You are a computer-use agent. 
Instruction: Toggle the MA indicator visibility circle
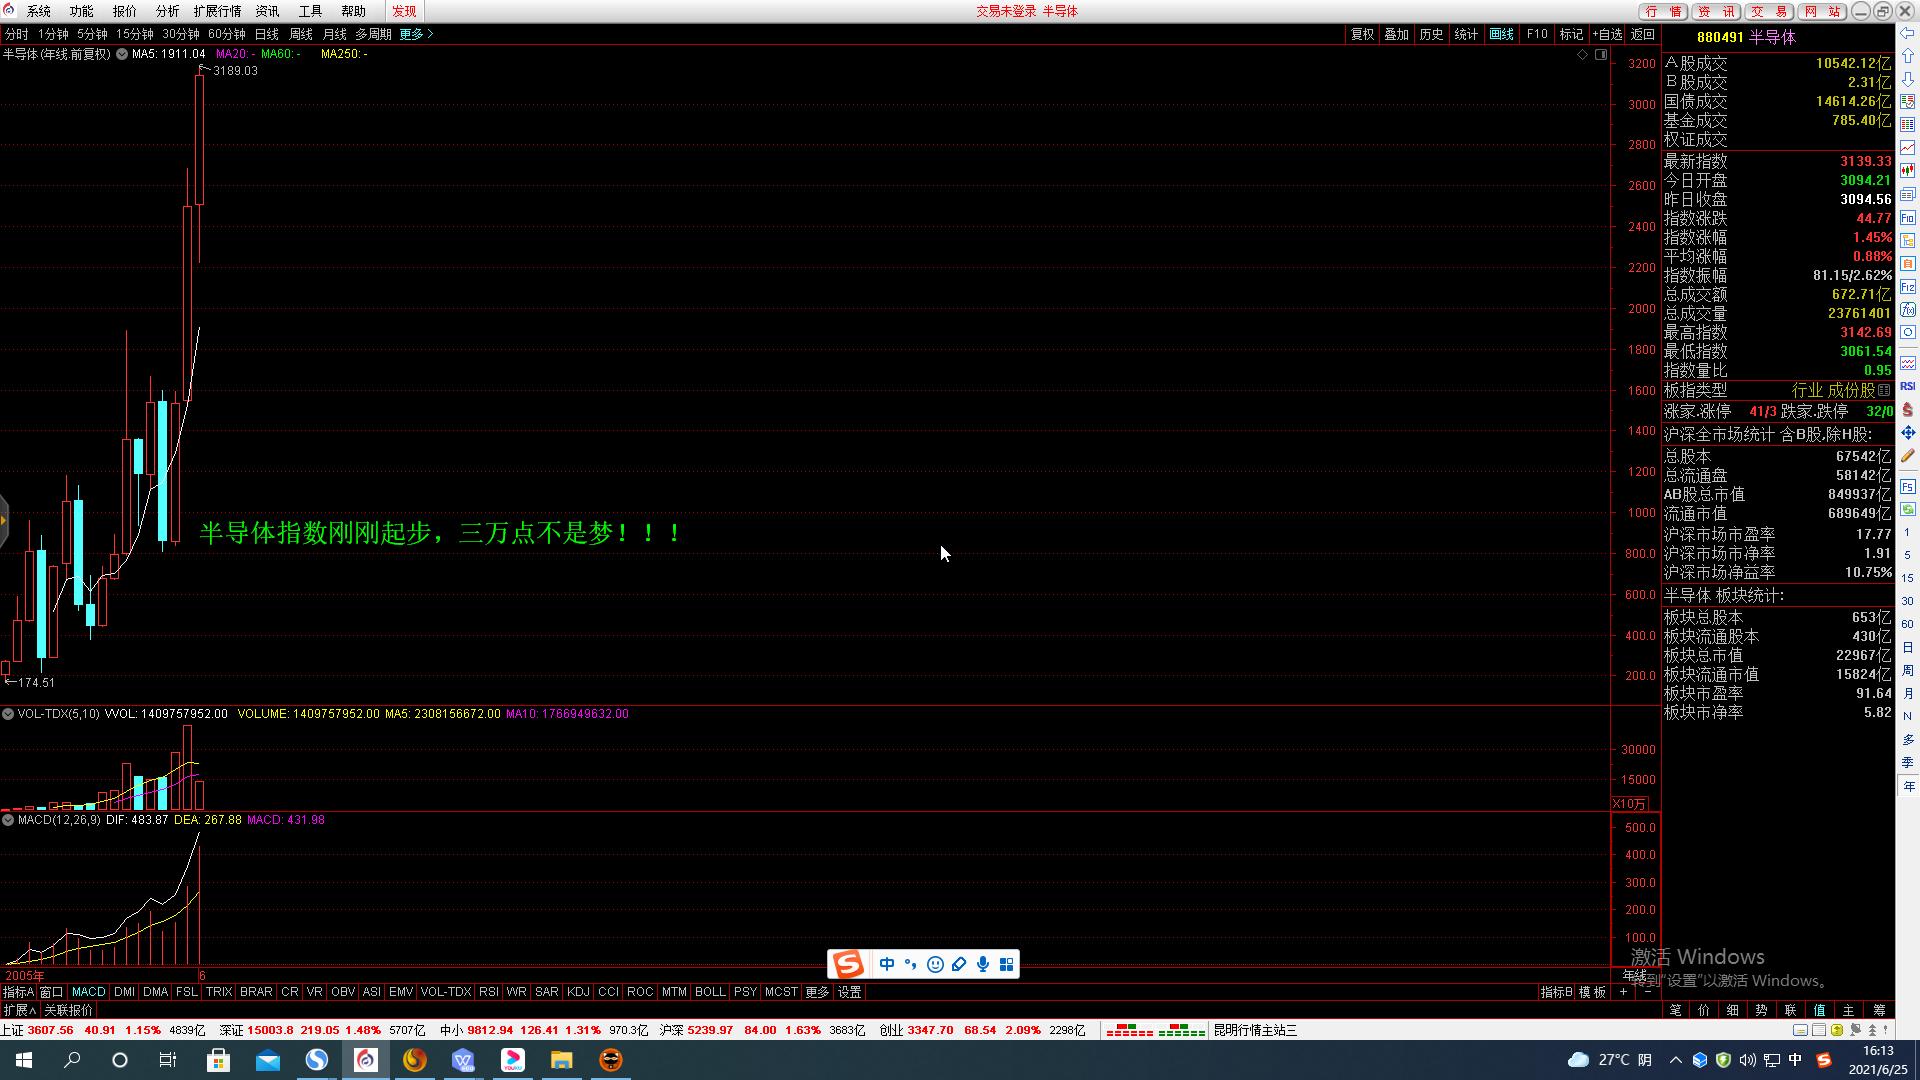[x=122, y=54]
